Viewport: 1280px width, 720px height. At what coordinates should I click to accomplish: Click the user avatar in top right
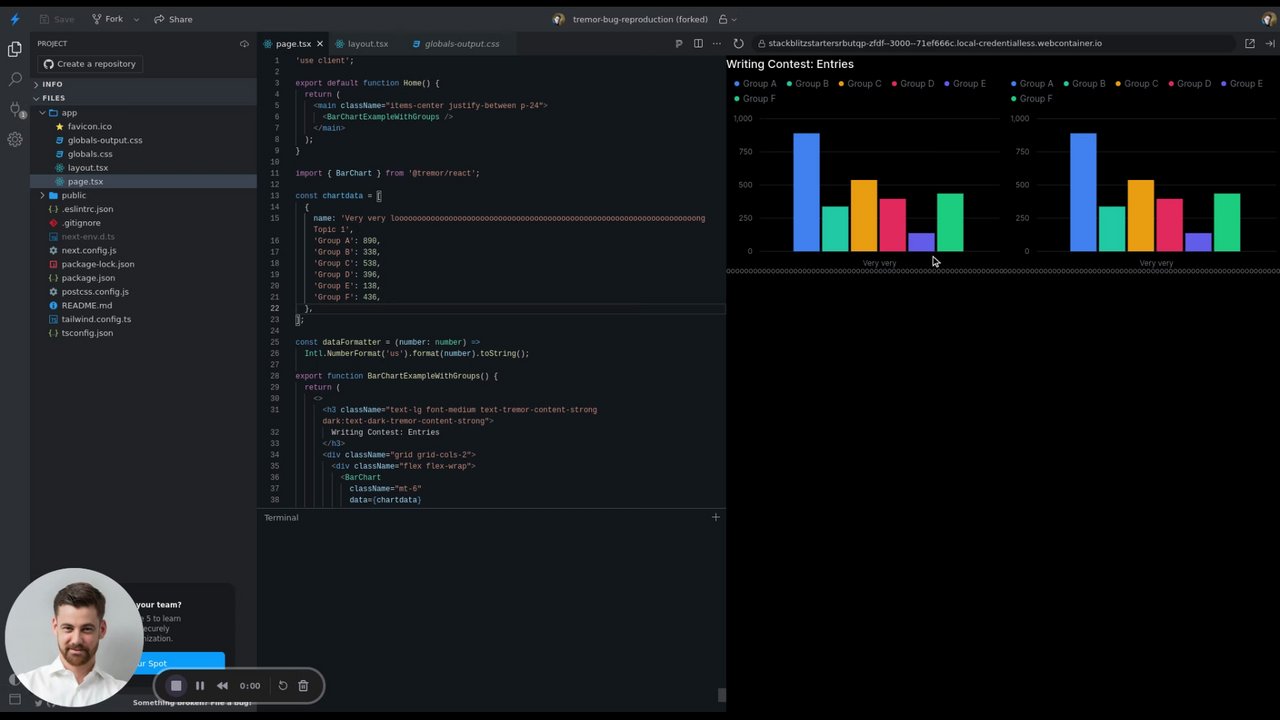pos(1269,19)
